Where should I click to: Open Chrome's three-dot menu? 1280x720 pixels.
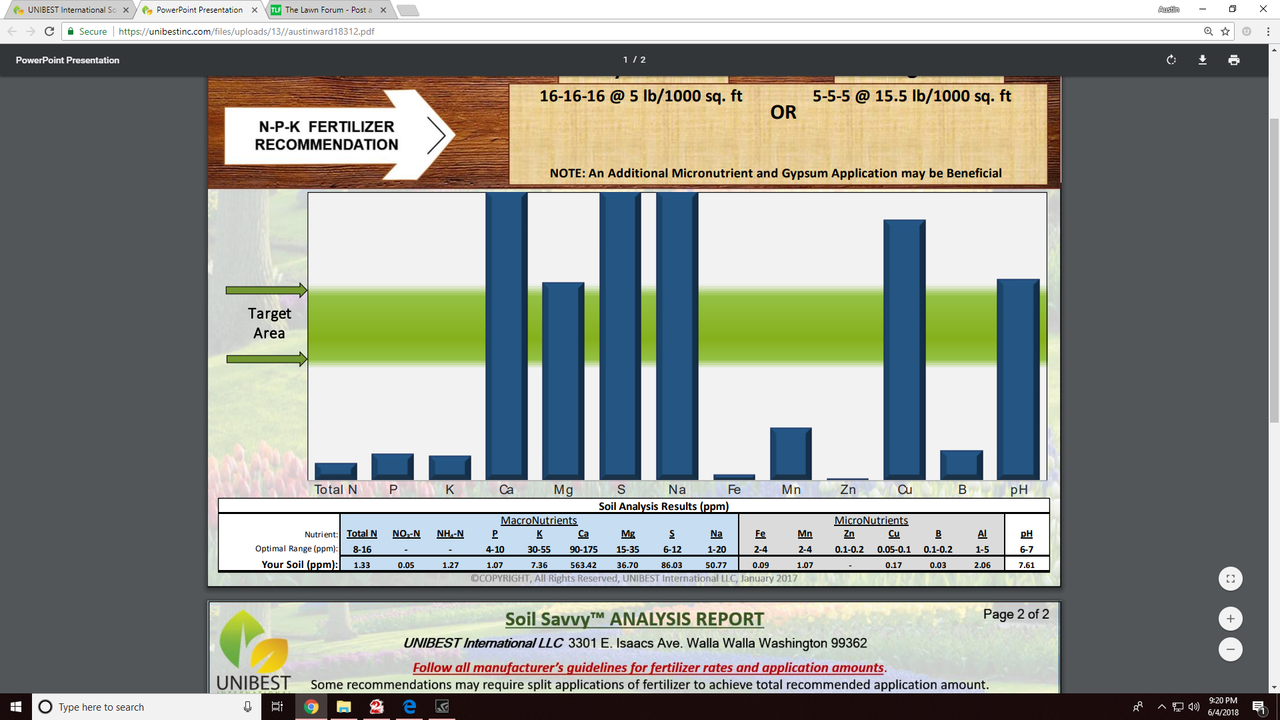[x=1267, y=31]
